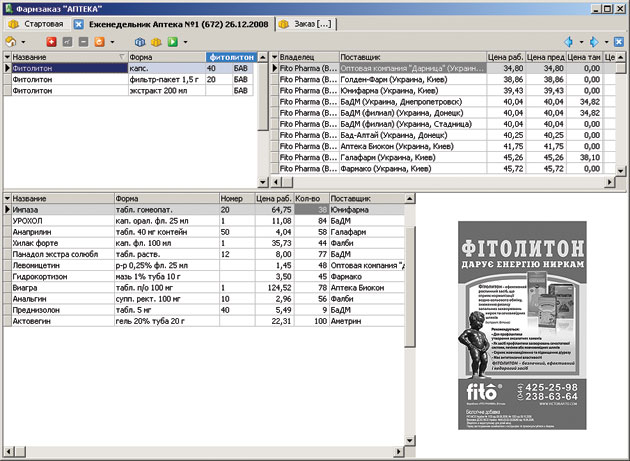Select the Хилак форте row
The height and width of the screenshot is (461, 630).
tap(204, 243)
